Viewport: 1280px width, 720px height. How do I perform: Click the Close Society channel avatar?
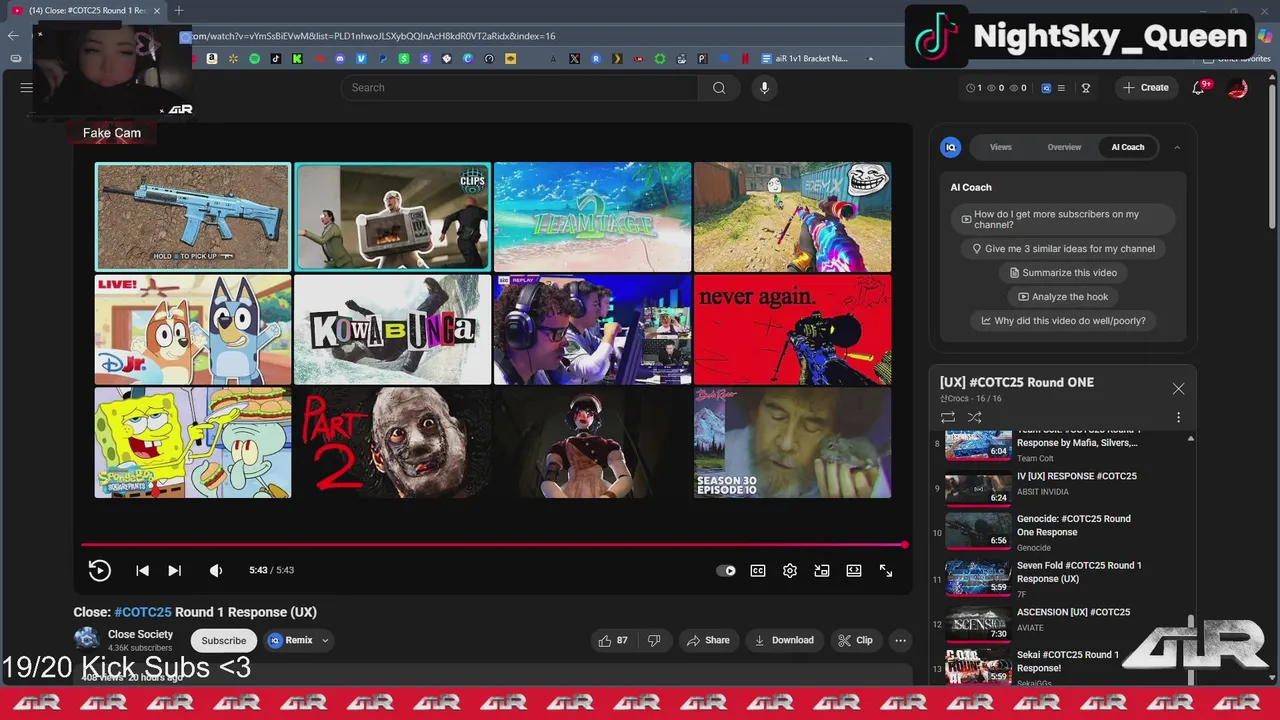(87, 639)
